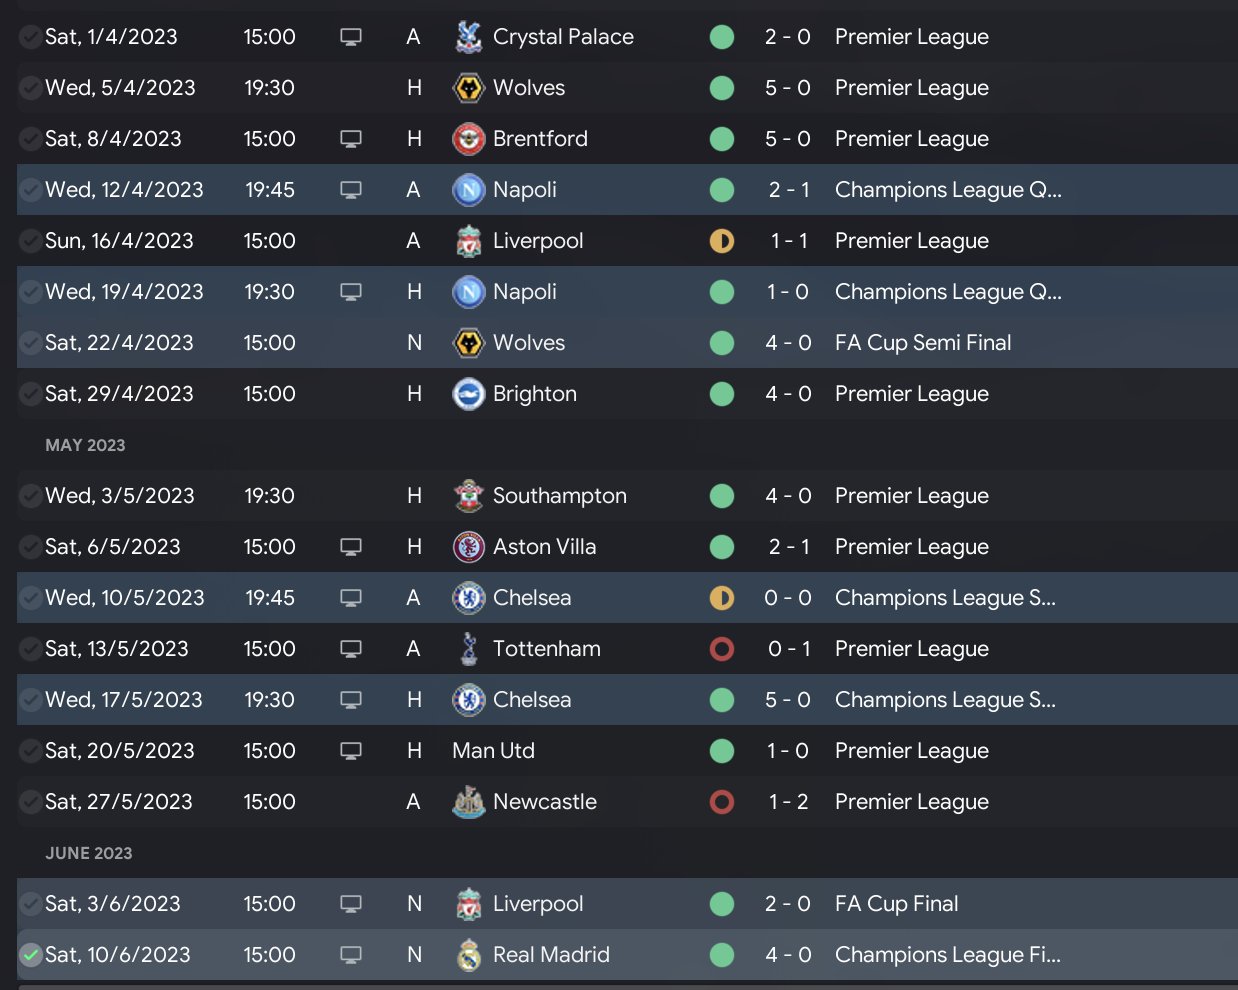1238x990 pixels.
Task: Open the FA Cup Final competition link
Action: [896, 904]
